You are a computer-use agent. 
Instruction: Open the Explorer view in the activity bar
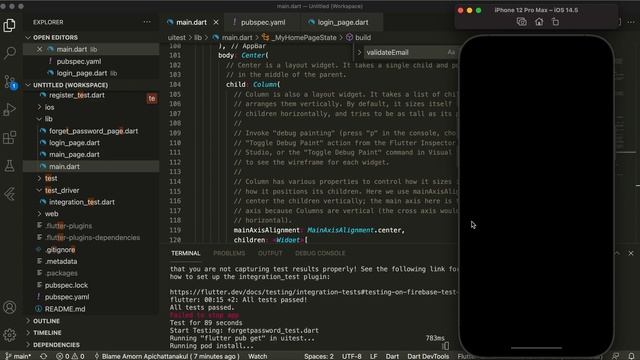pyautogui.click(x=9, y=25)
